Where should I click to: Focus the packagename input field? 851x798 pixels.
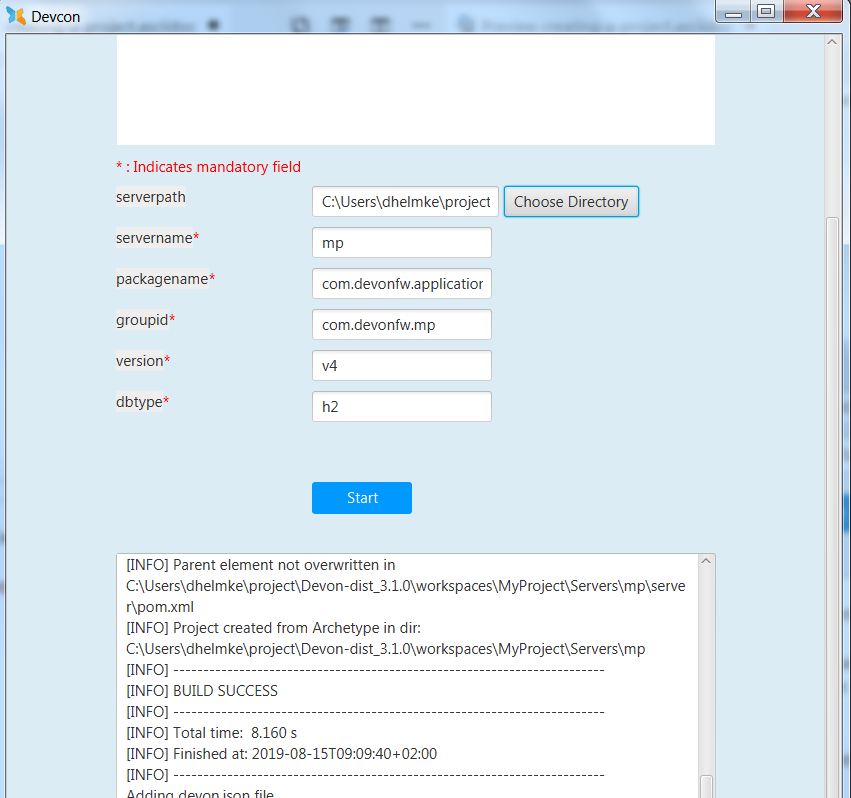pos(402,283)
